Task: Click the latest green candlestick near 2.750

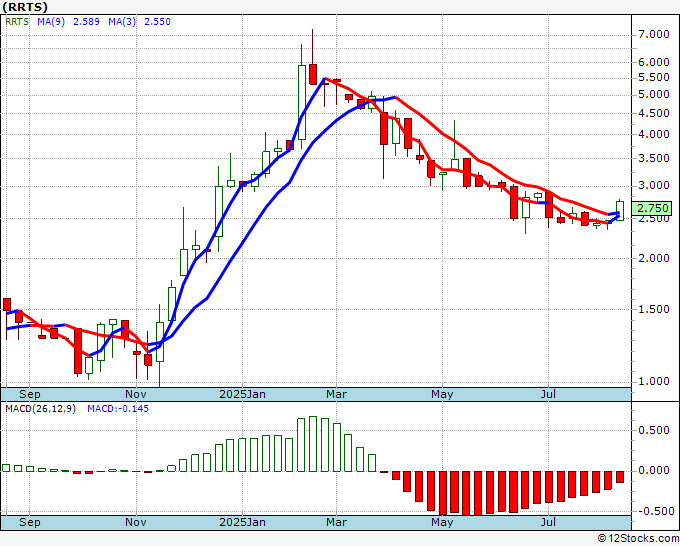Action: pyautogui.click(x=620, y=210)
